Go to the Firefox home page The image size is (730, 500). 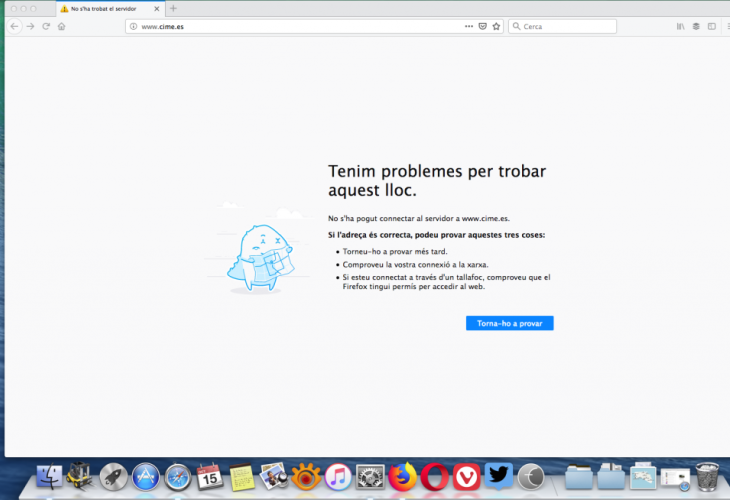(62, 26)
